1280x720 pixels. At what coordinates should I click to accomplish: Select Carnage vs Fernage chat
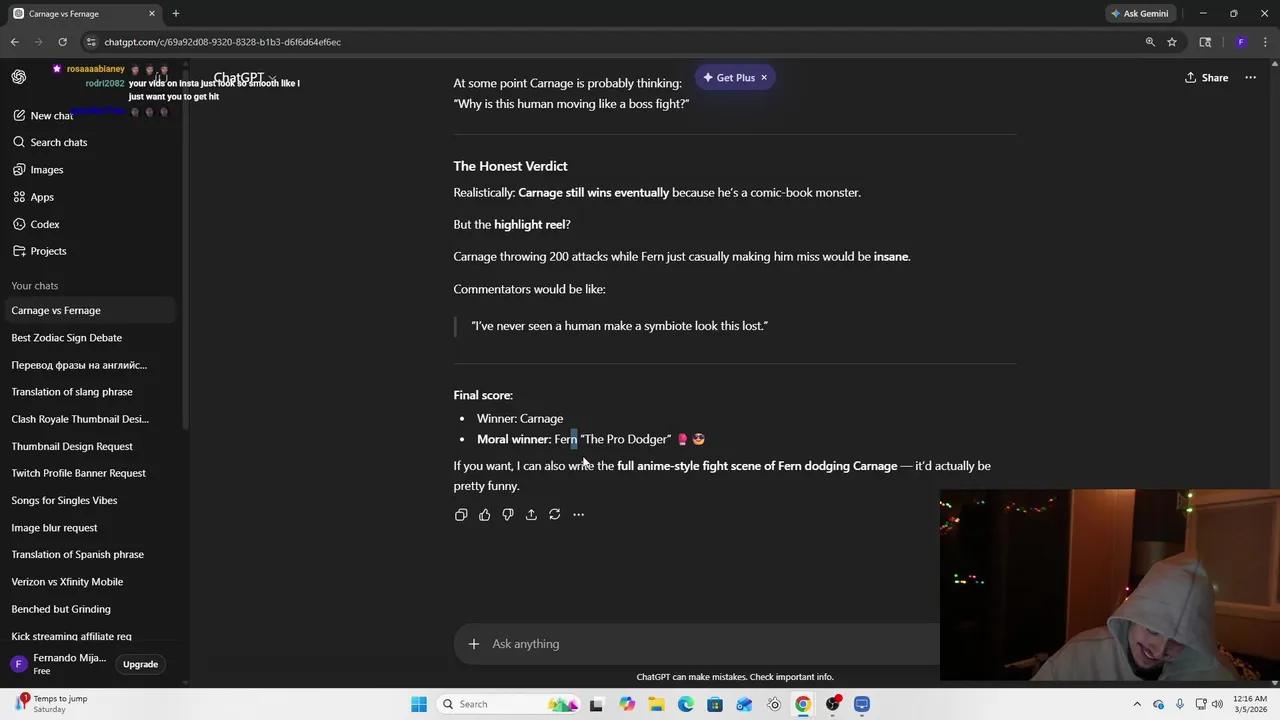click(x=88, y=310)
